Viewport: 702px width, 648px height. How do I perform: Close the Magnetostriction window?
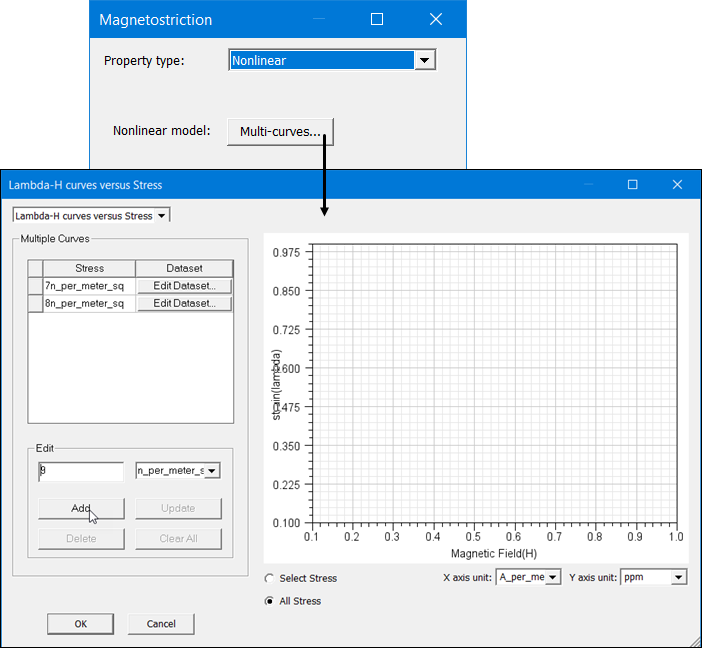tap(436, 19)
